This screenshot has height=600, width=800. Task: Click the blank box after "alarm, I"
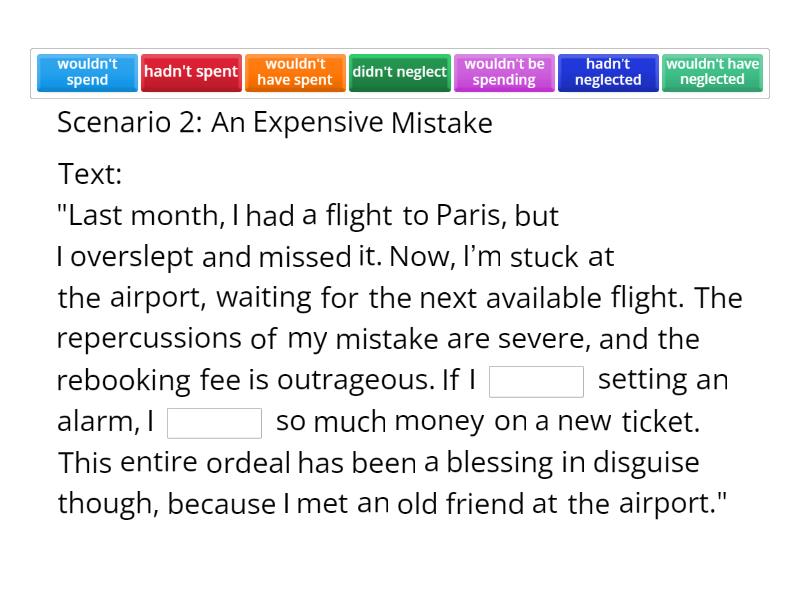214,423
